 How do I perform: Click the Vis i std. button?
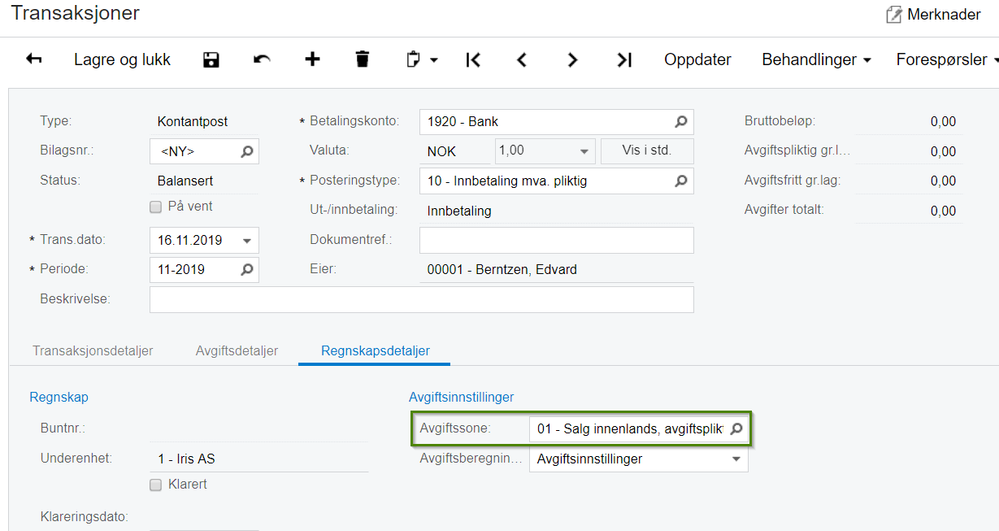pyautogui.click(x=646, y=152)
